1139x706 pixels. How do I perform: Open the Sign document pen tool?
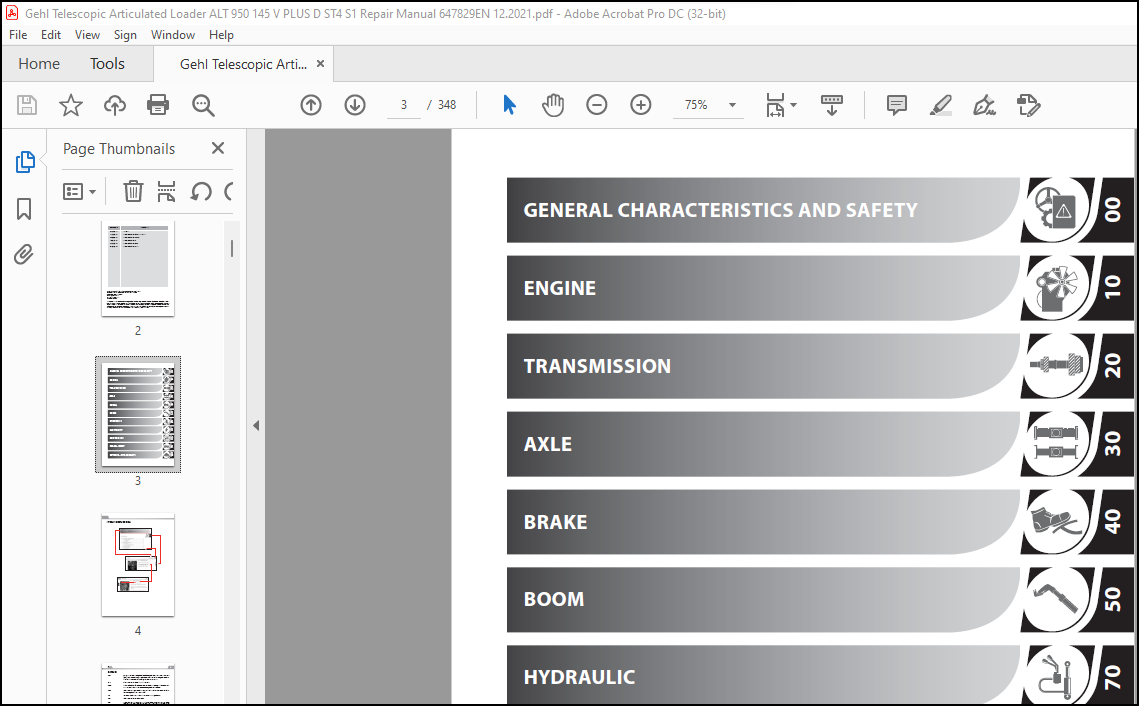coord(984,105)
